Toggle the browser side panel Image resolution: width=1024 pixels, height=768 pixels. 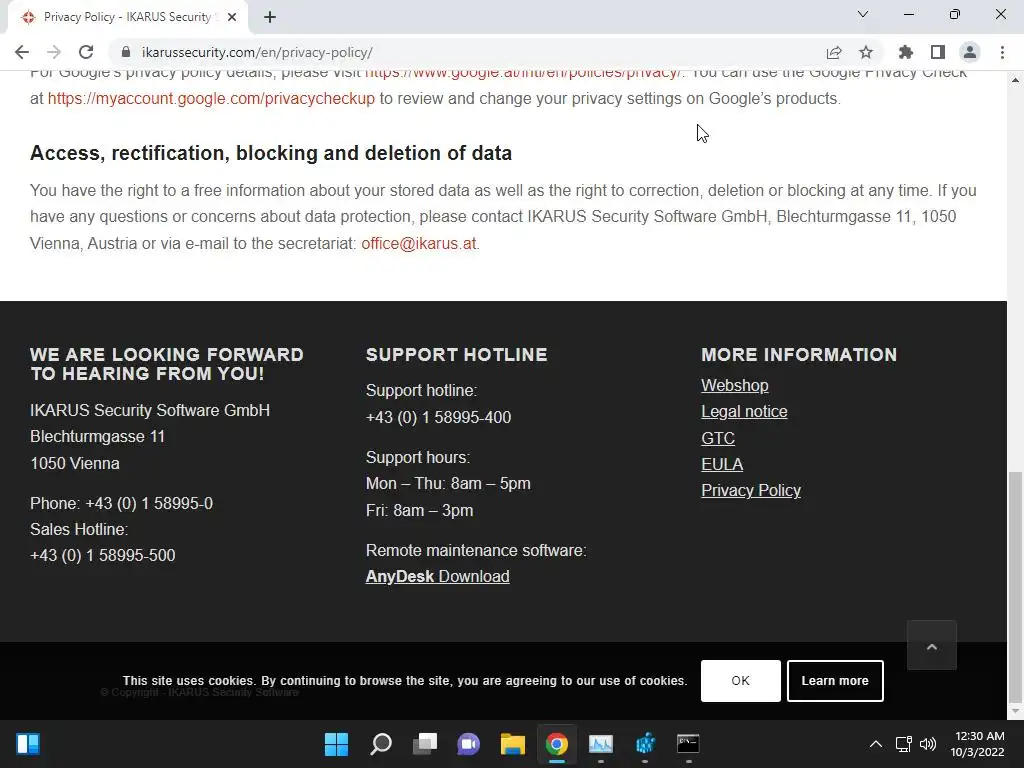tap(938, 52)
